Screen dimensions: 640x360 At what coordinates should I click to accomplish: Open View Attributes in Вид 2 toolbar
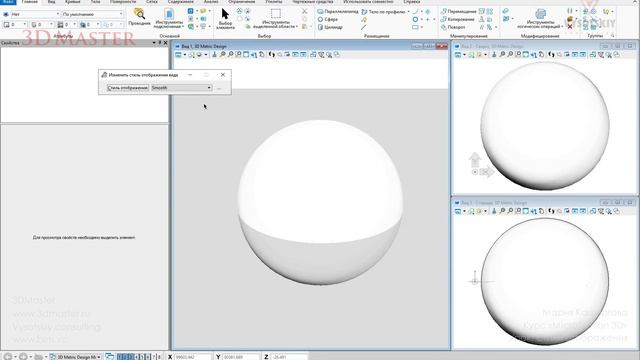[458, 55]
